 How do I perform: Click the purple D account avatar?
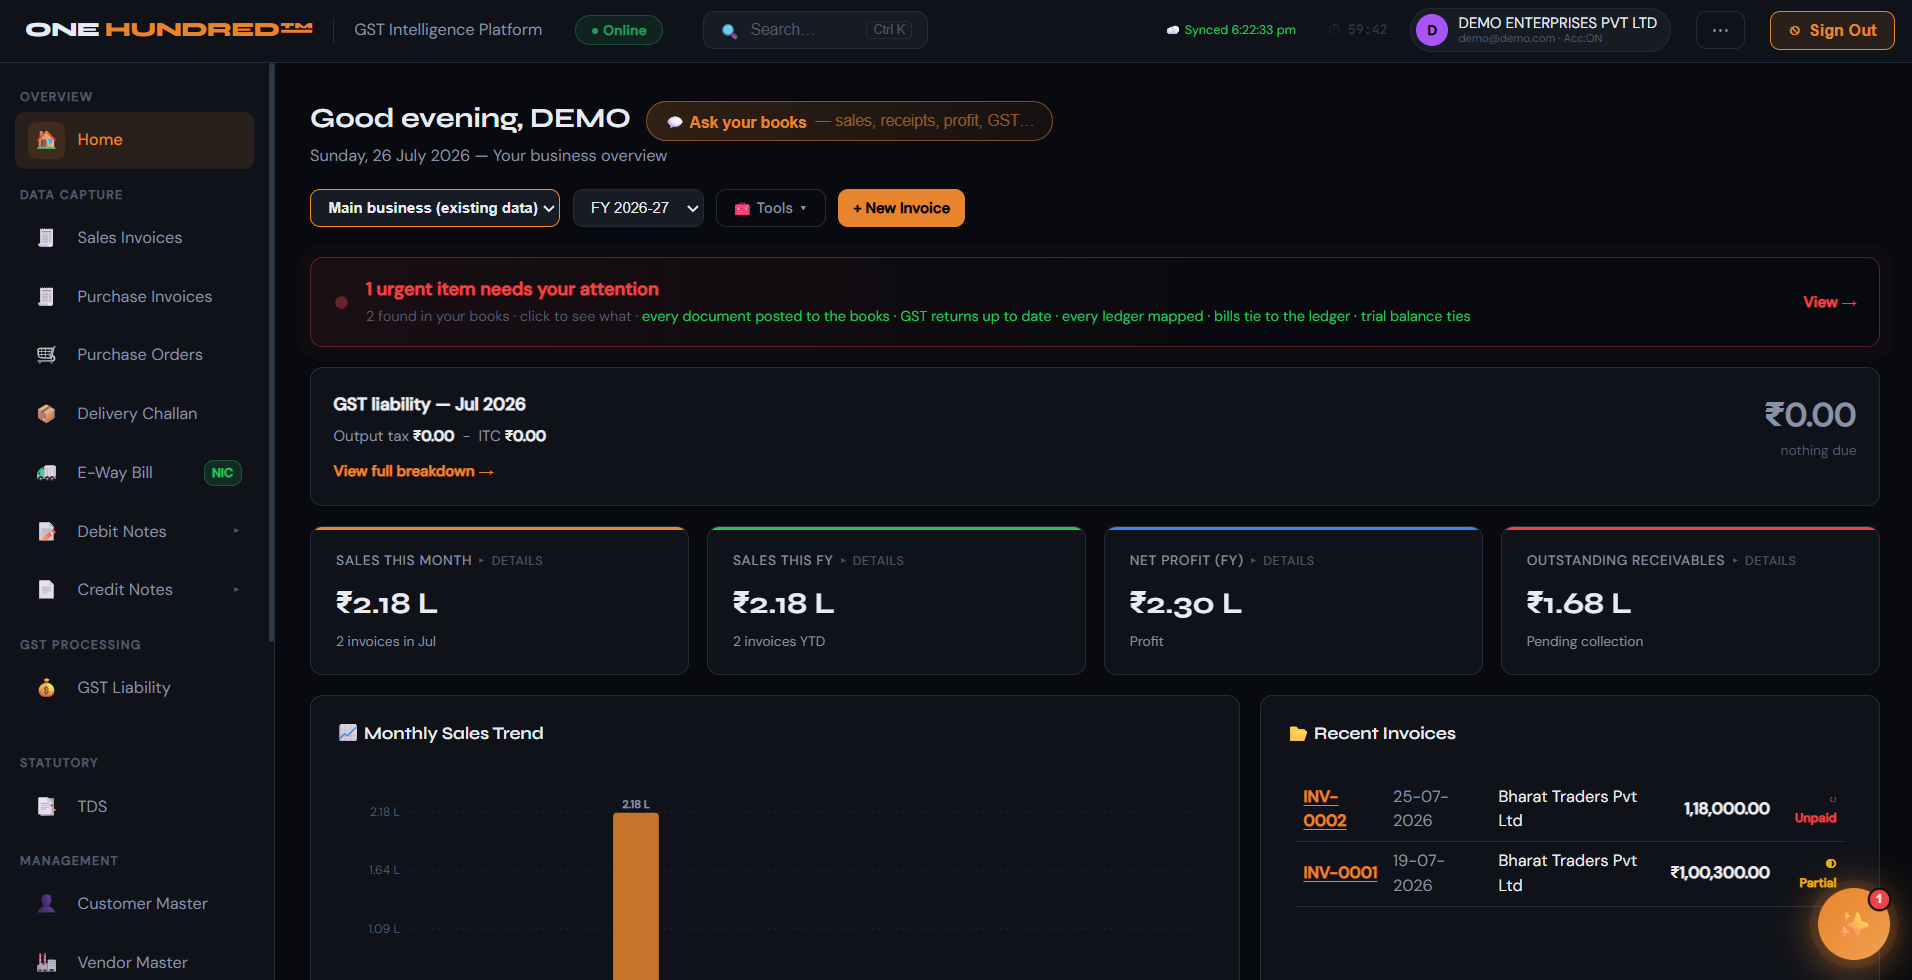click(1432, 30)
